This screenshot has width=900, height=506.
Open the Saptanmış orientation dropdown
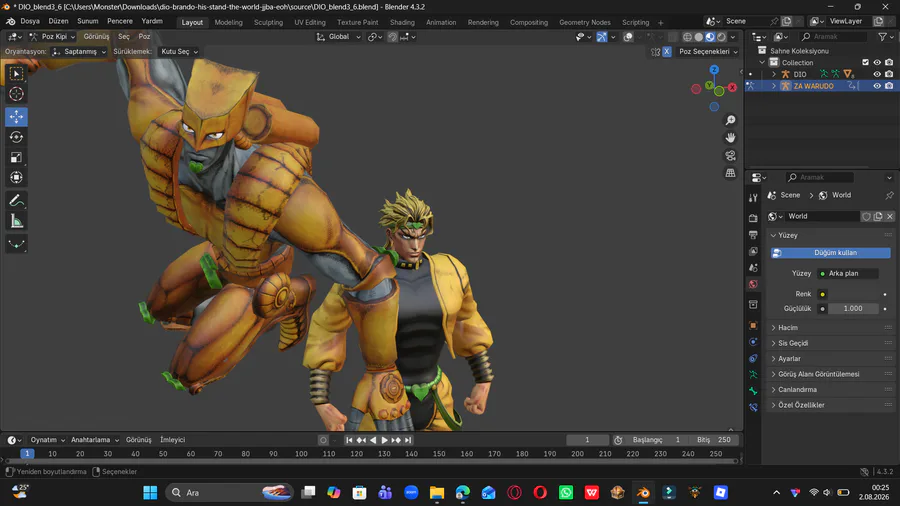click(79, 52)
